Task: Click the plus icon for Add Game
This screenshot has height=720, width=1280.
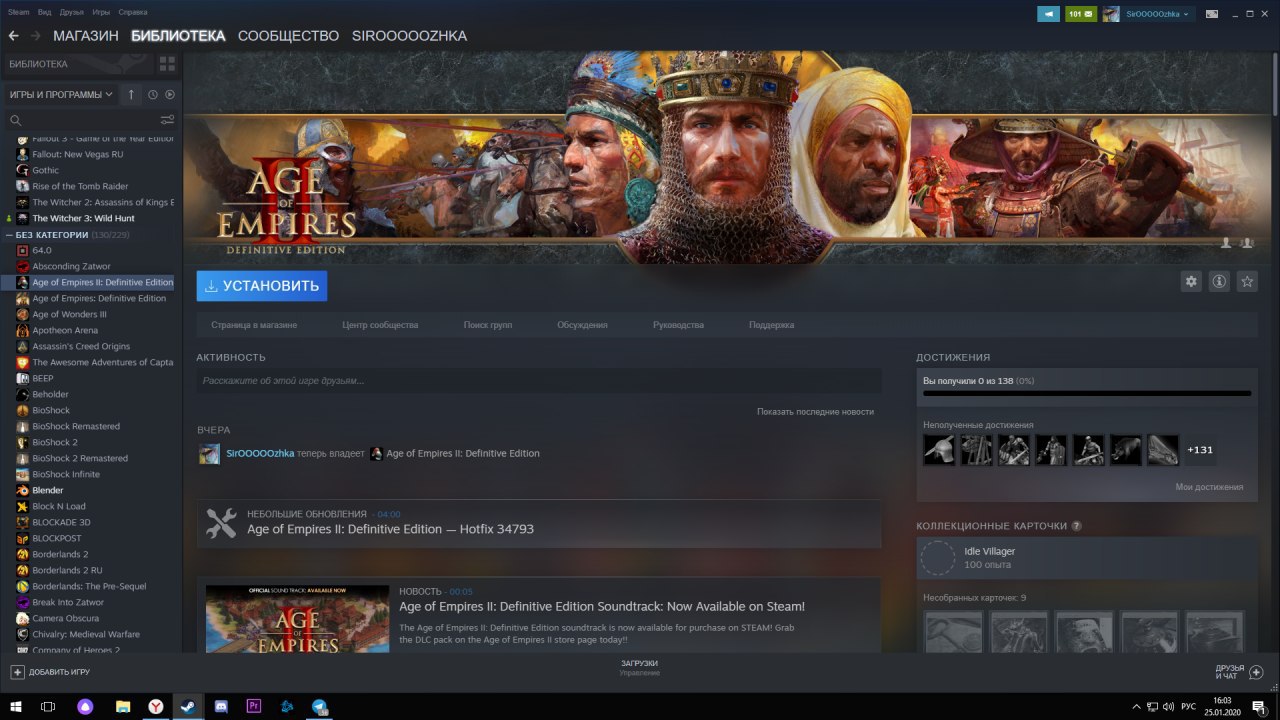Action: click(x=17, y=672)
